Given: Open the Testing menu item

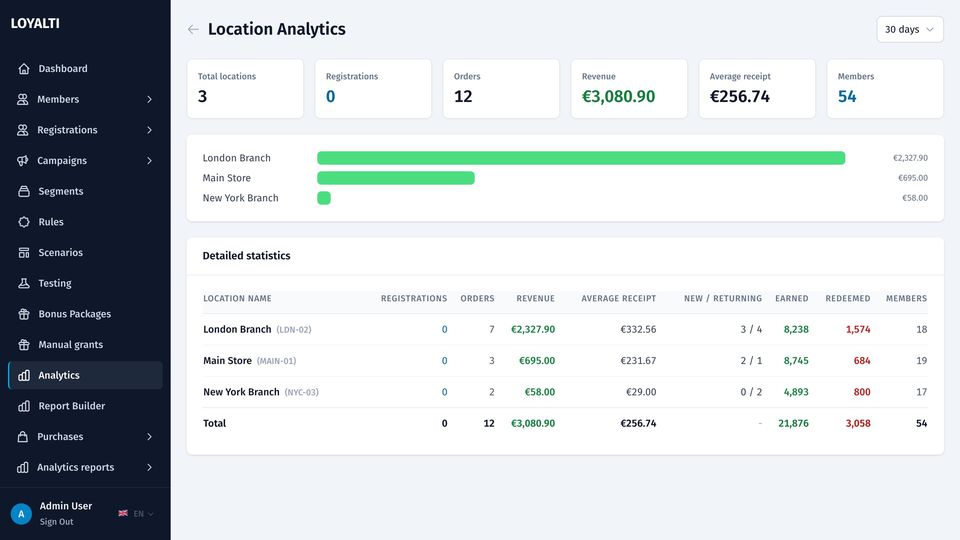Looking at the screenshot, I should click(x=85, y=283).
